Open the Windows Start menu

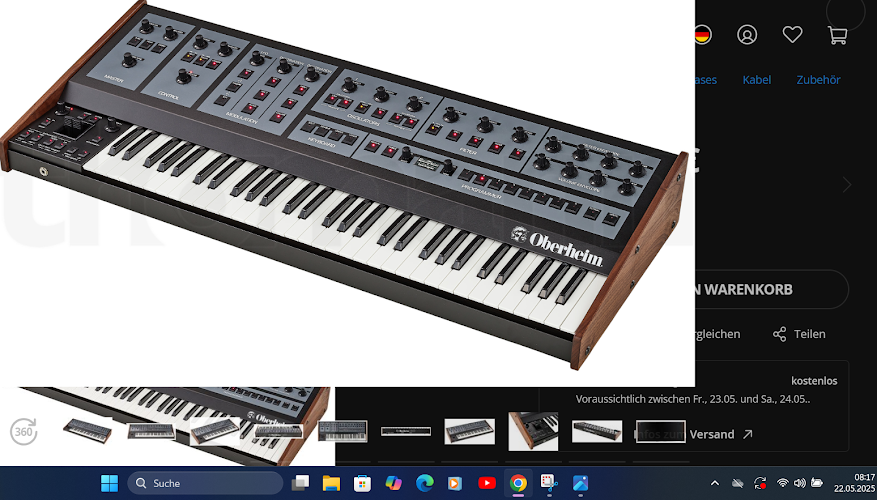[x=109, y=483]
